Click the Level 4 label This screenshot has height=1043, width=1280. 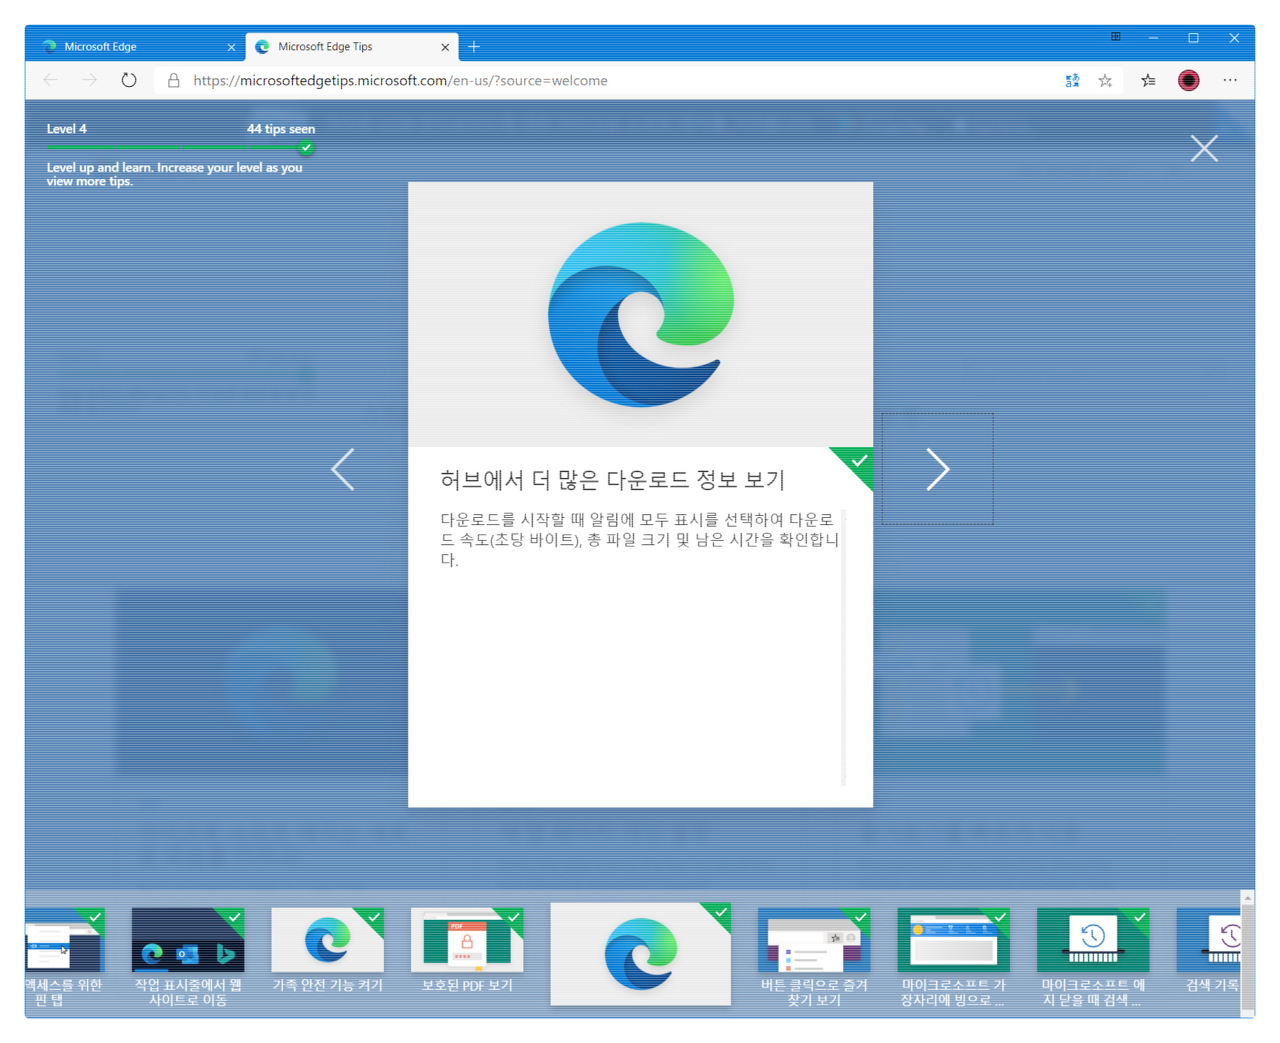click(67, 129)
